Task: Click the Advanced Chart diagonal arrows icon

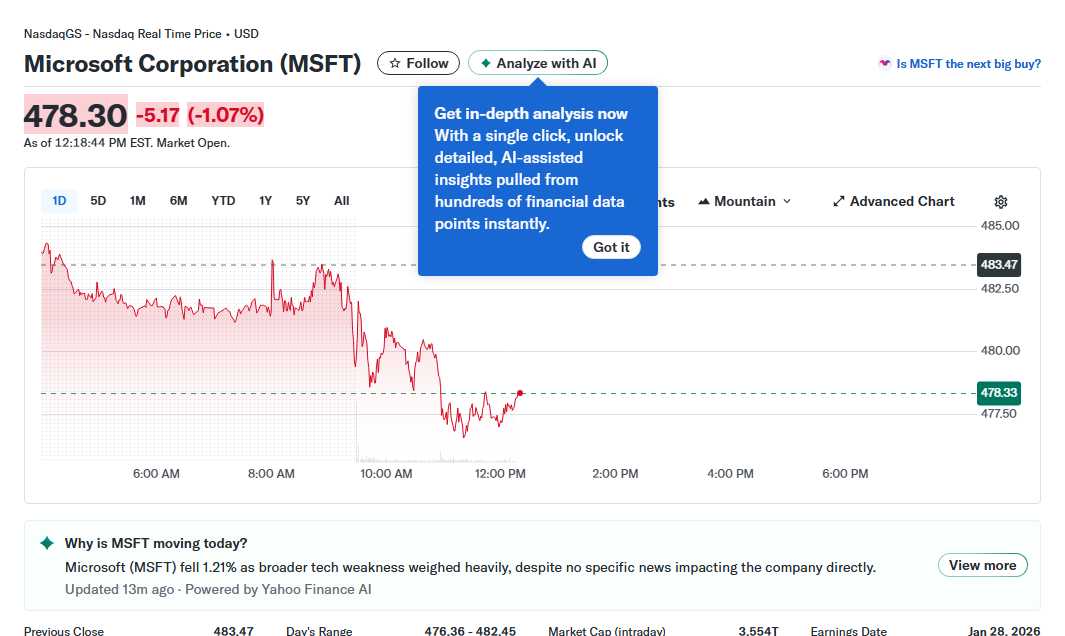Action: (837, 200)
